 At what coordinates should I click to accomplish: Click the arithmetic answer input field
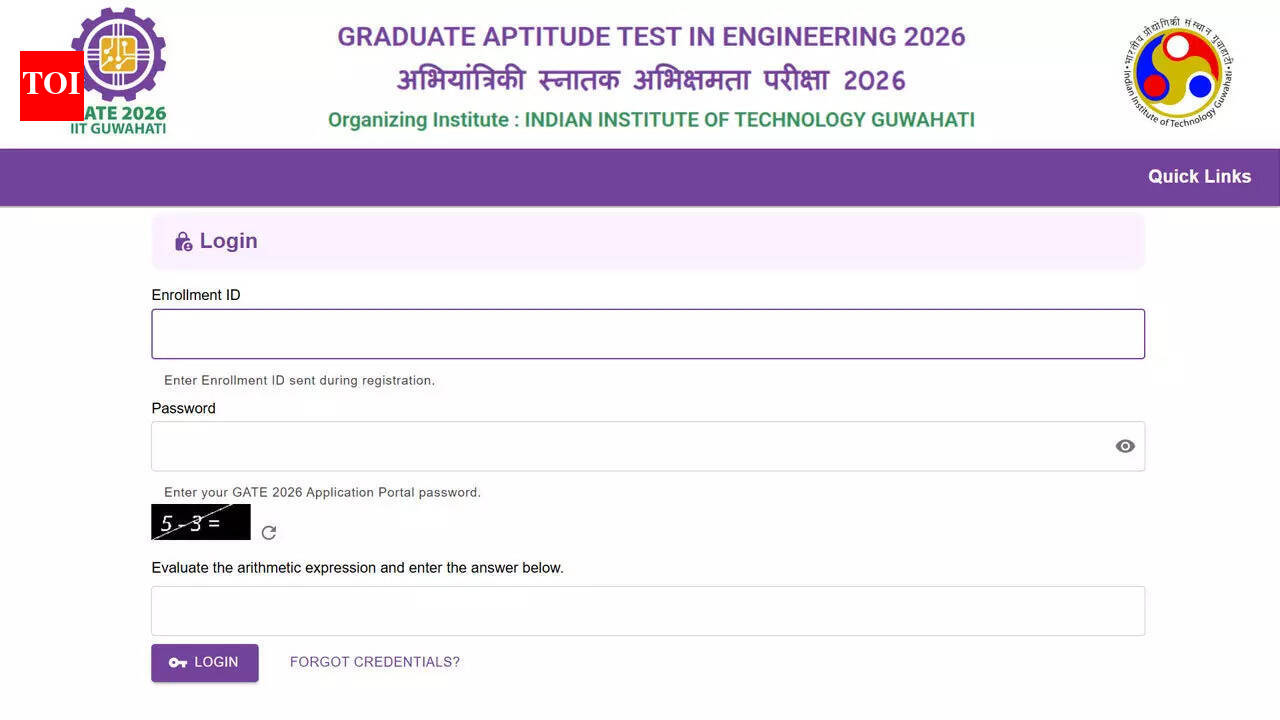[648, 610]
